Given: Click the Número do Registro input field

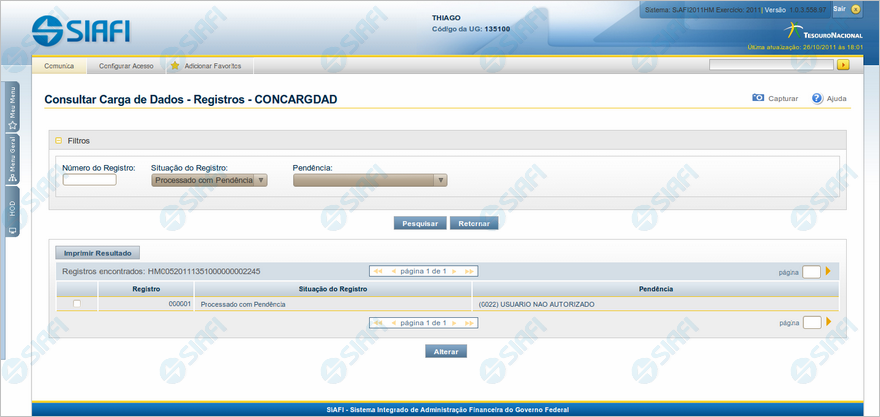Looking at the screenshot, I should click(x=89, y=180).
